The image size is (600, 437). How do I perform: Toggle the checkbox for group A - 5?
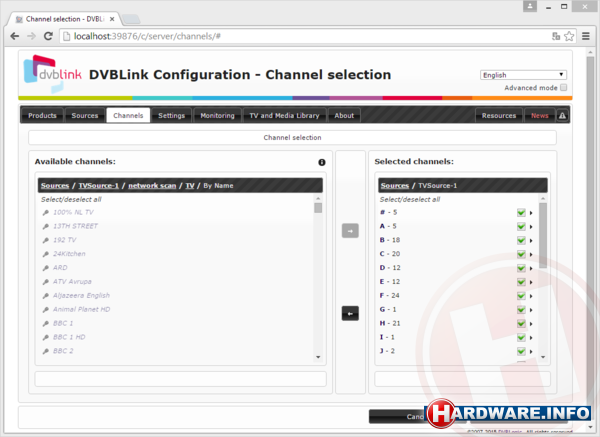point(521,226)
